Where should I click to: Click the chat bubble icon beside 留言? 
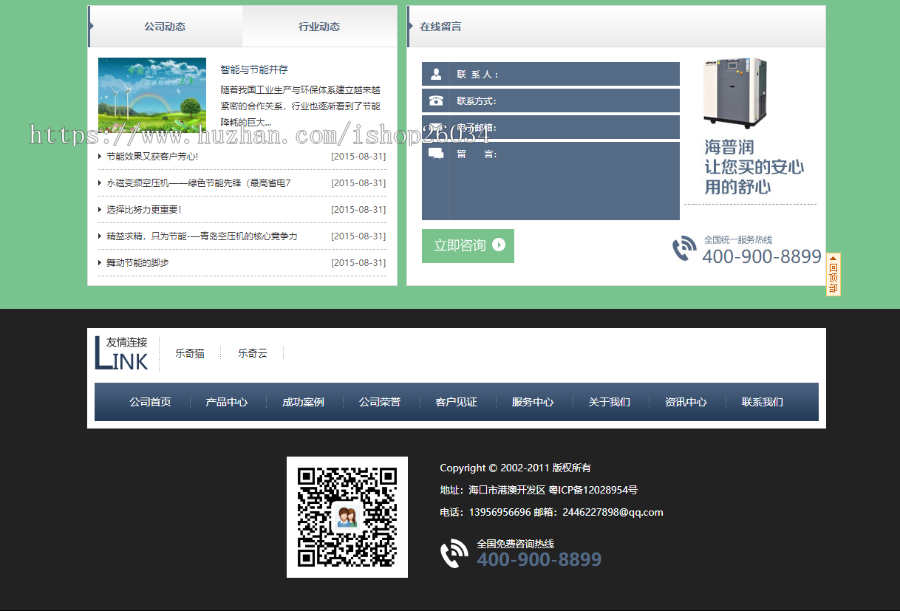(436, 153)
